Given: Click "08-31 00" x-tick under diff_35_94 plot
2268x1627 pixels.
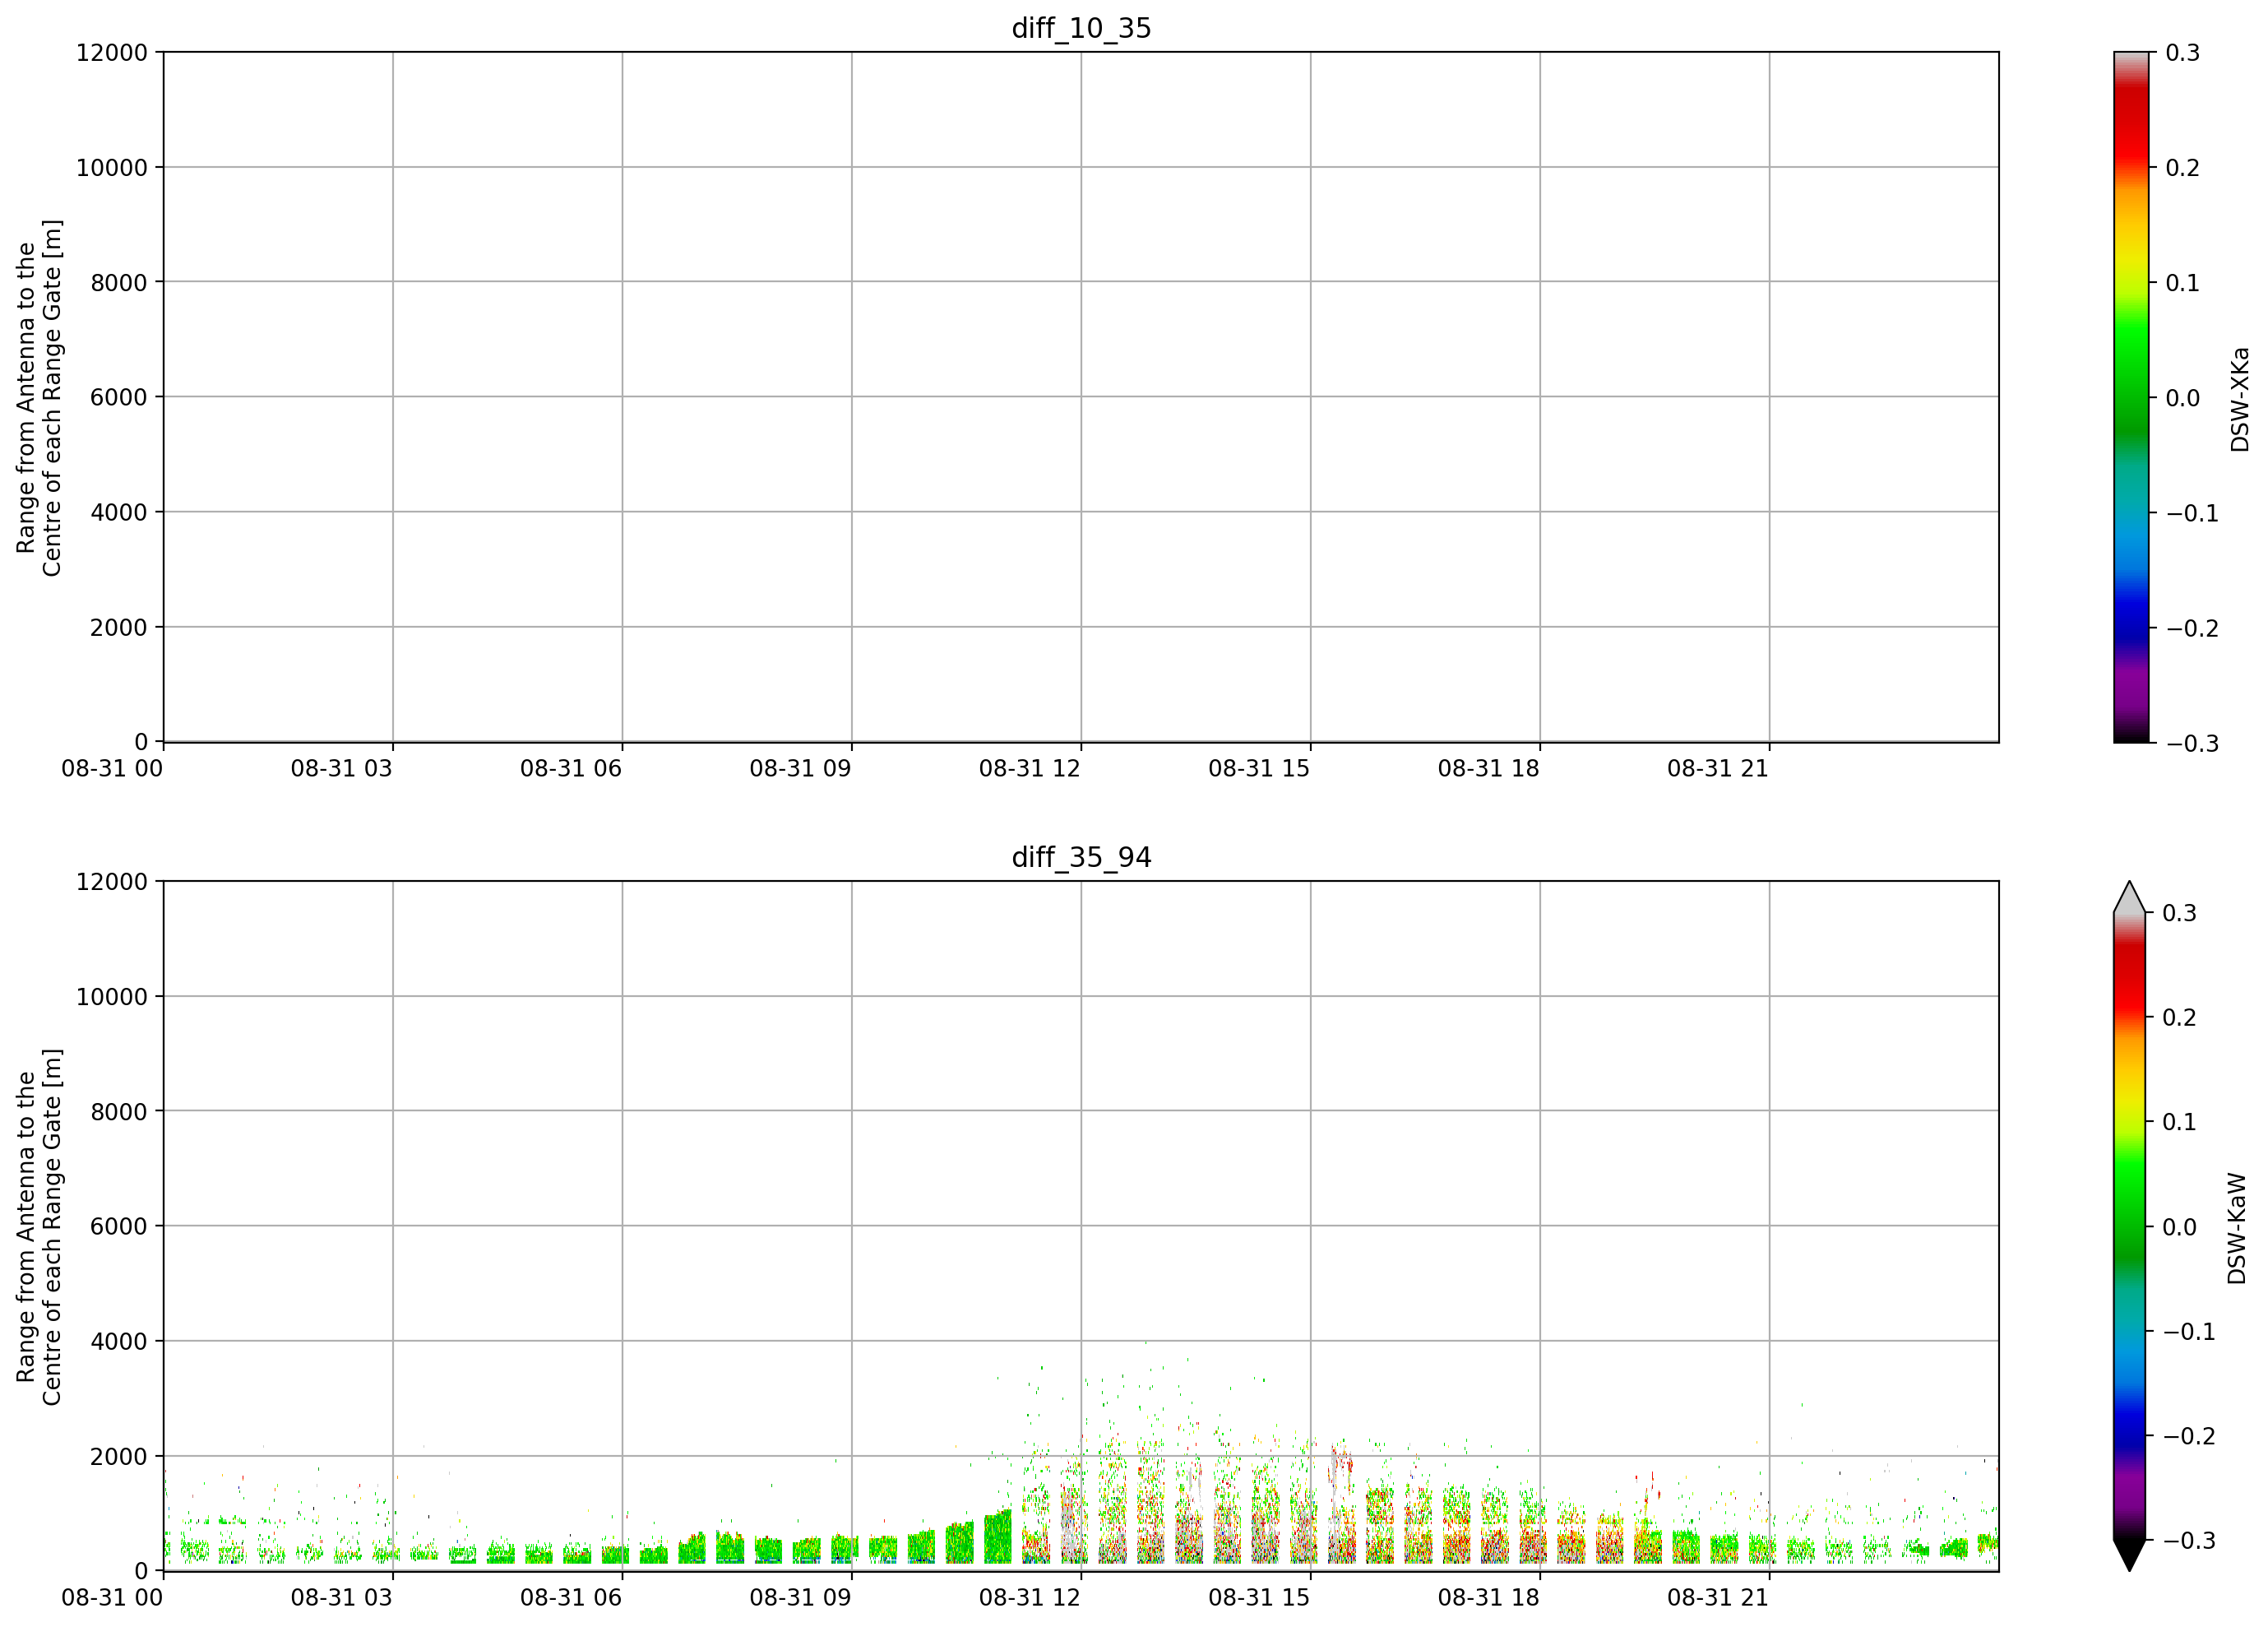Looking at the screenshot, I should pyautogui.click(x=112, y=1598).
